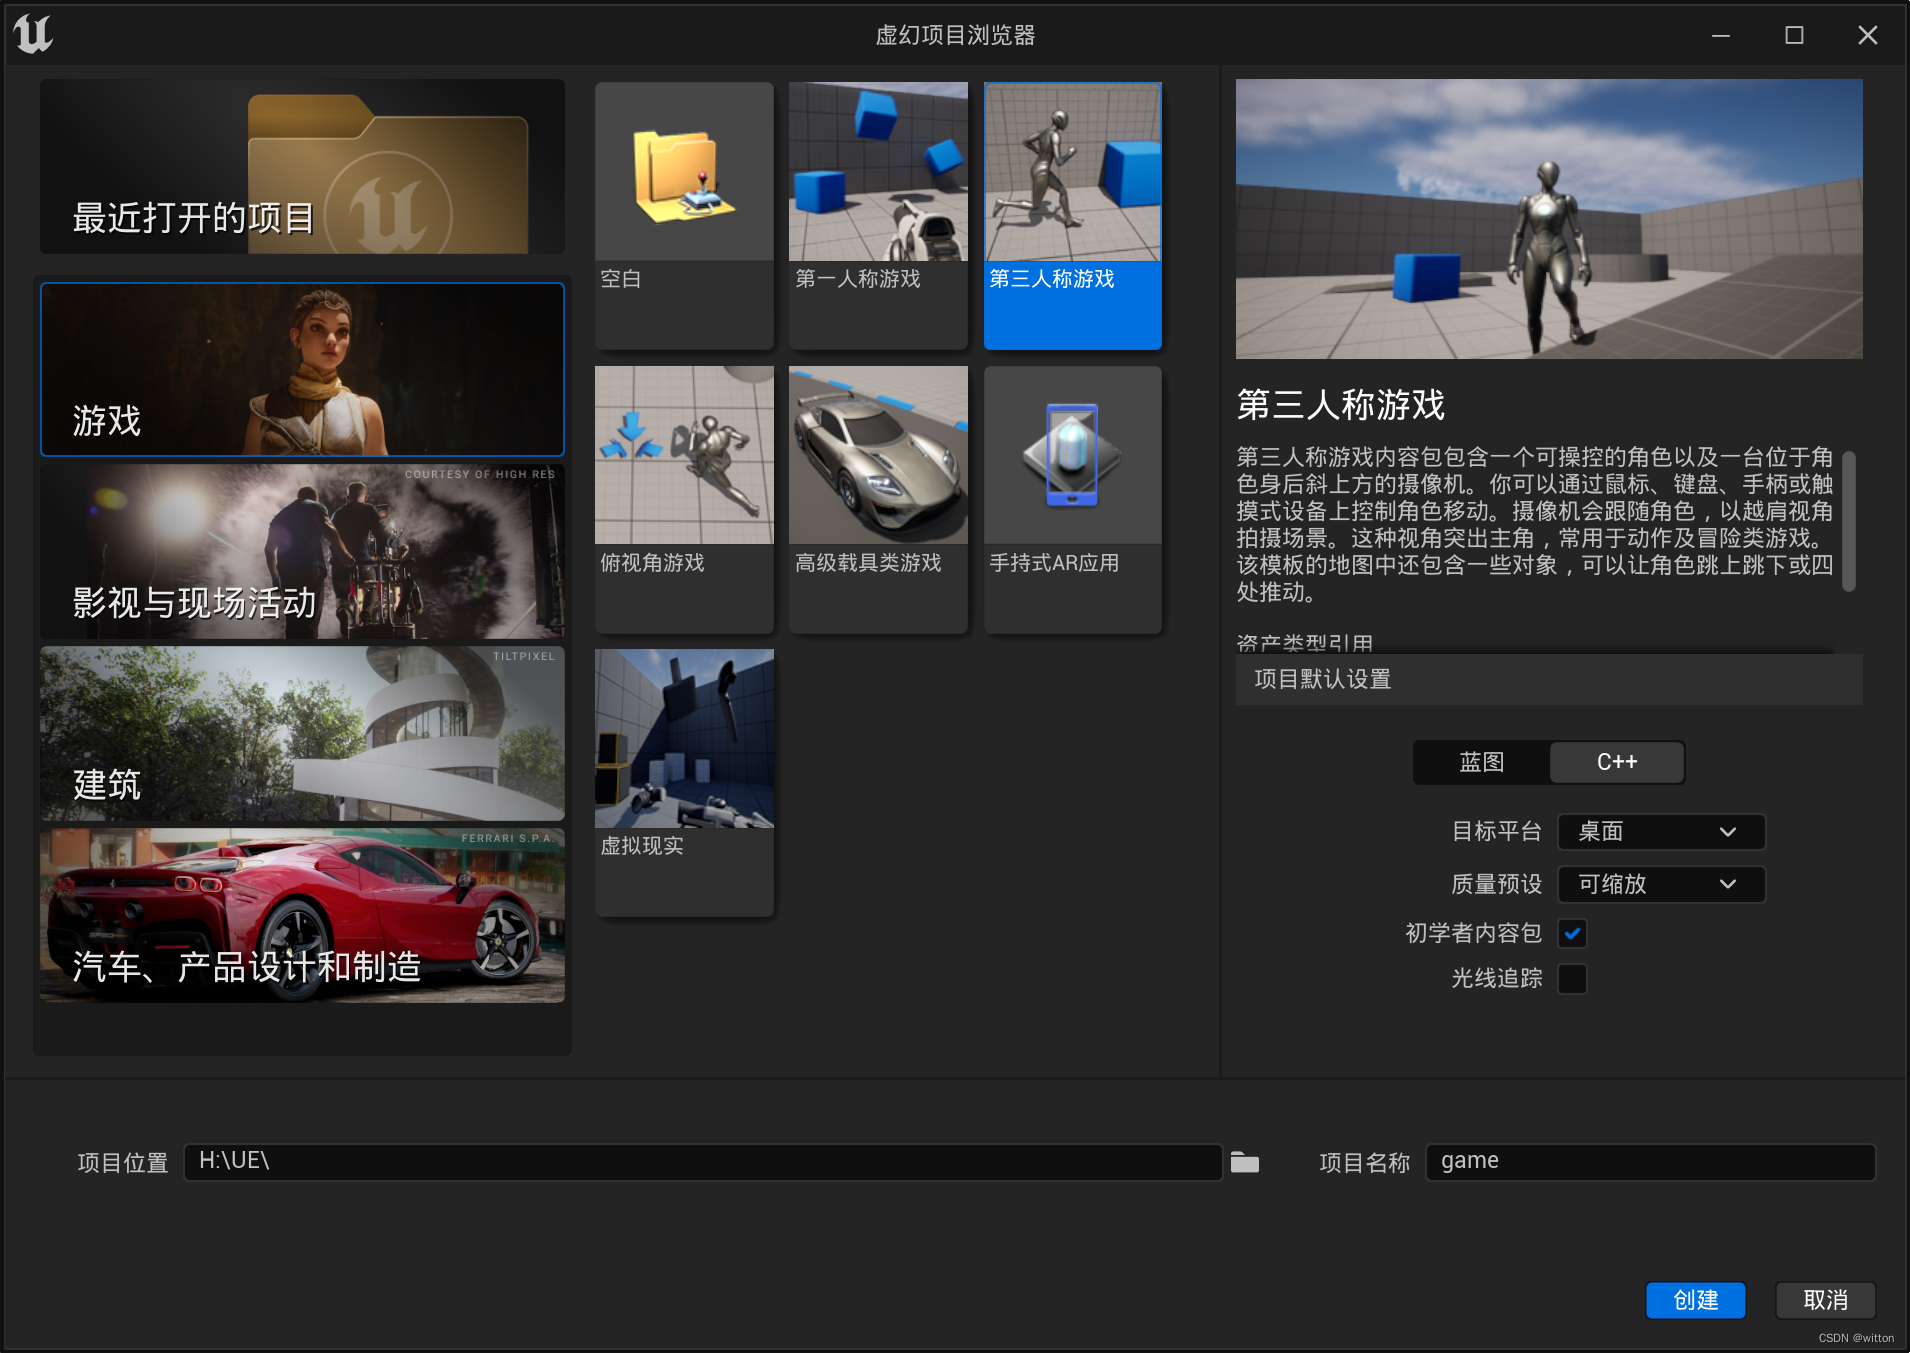Select the 俯视角游戏 template
The width and height of the screenshot is (1910, 1353).
pos(683,498)
